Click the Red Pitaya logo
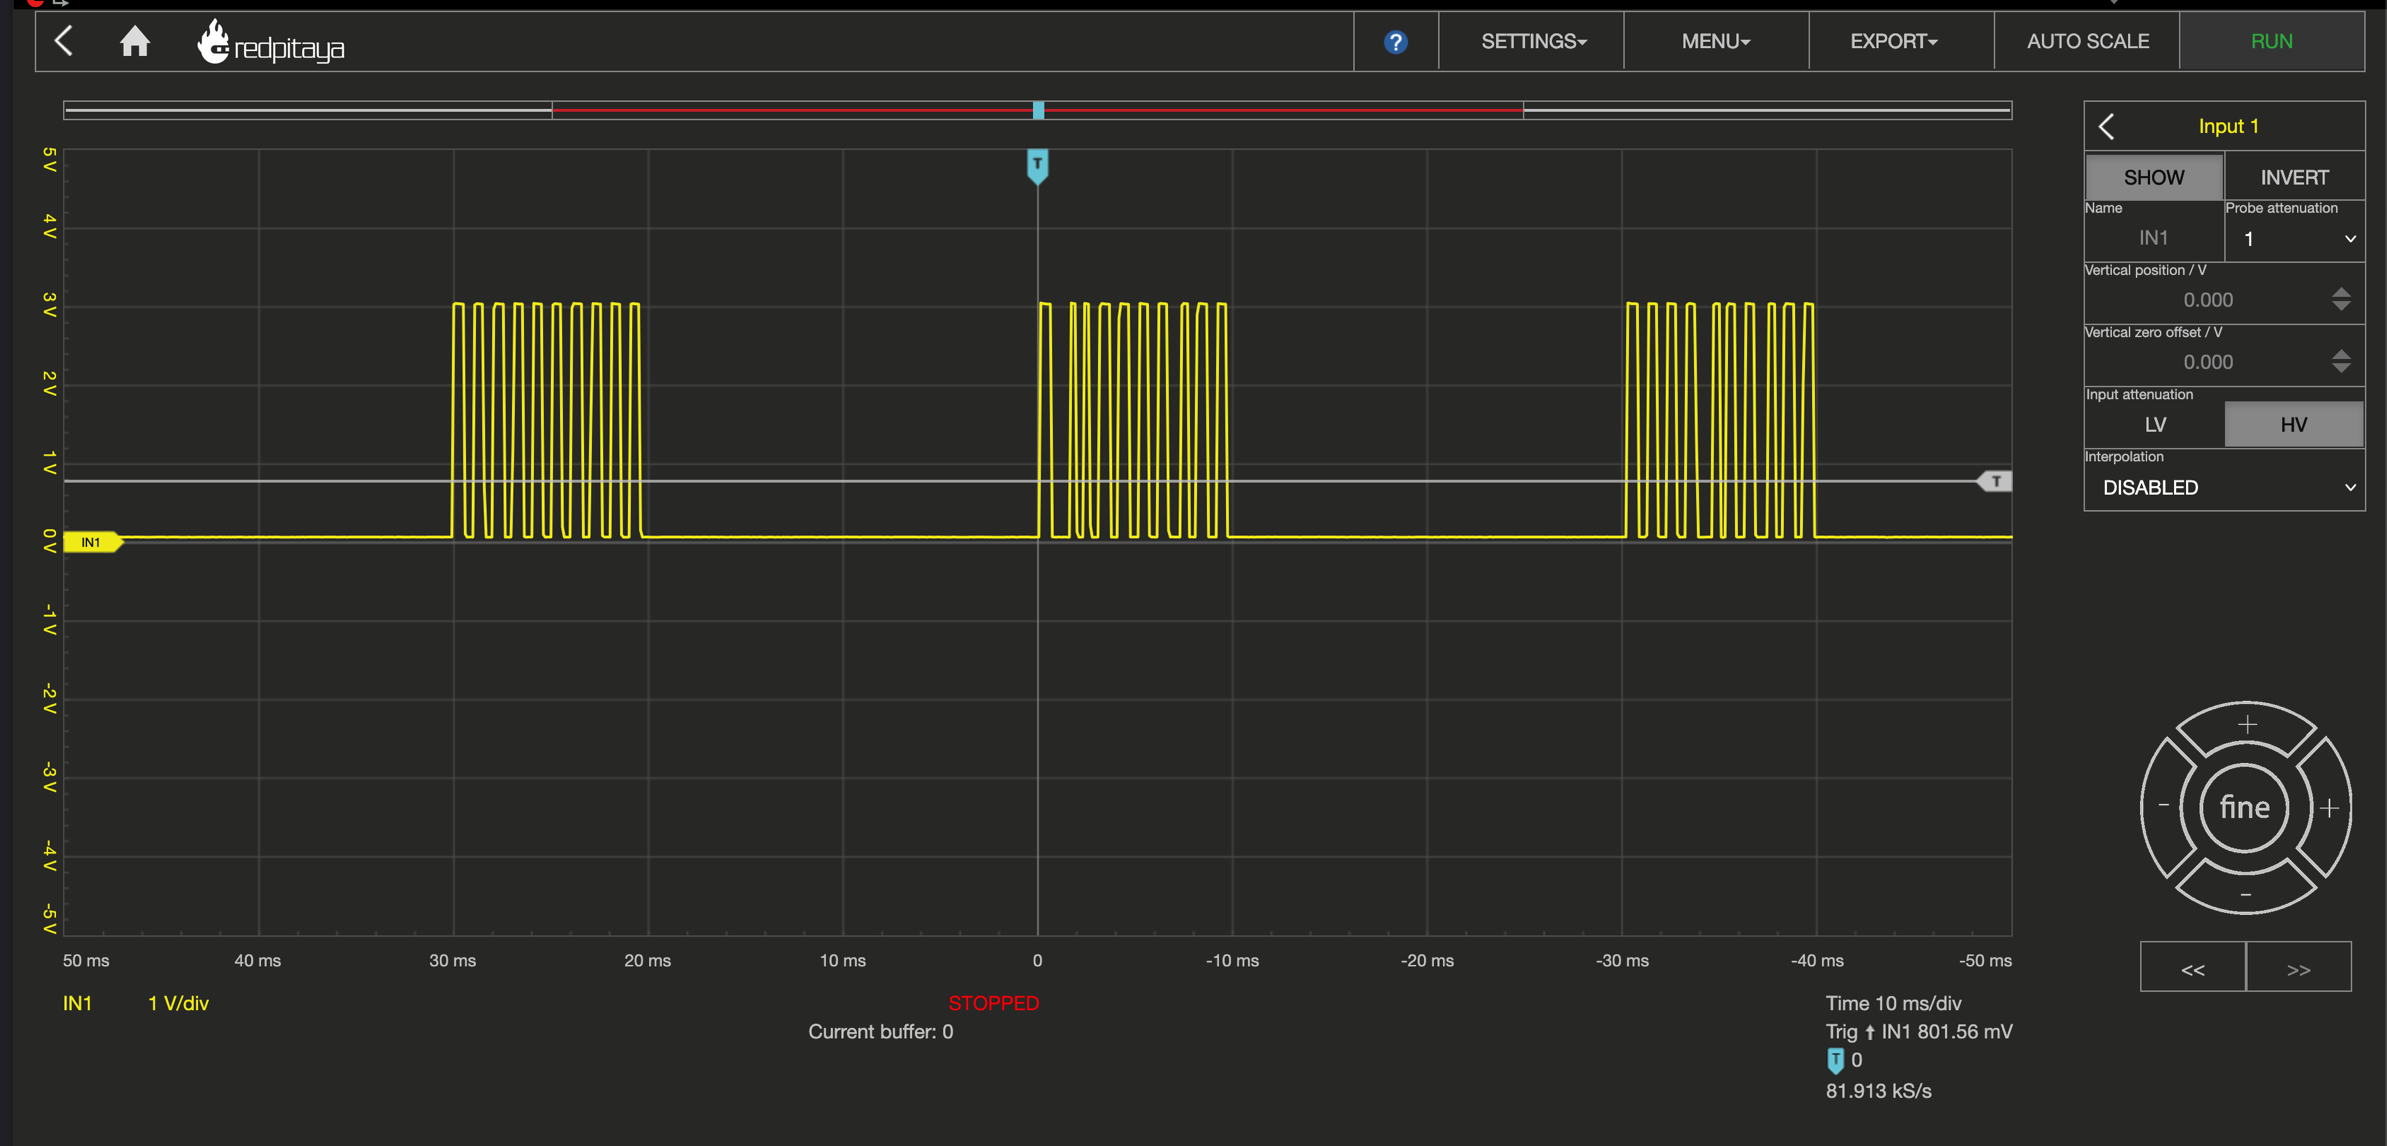The width and height of the screenshot is (2387, 1146). [271, 44]
